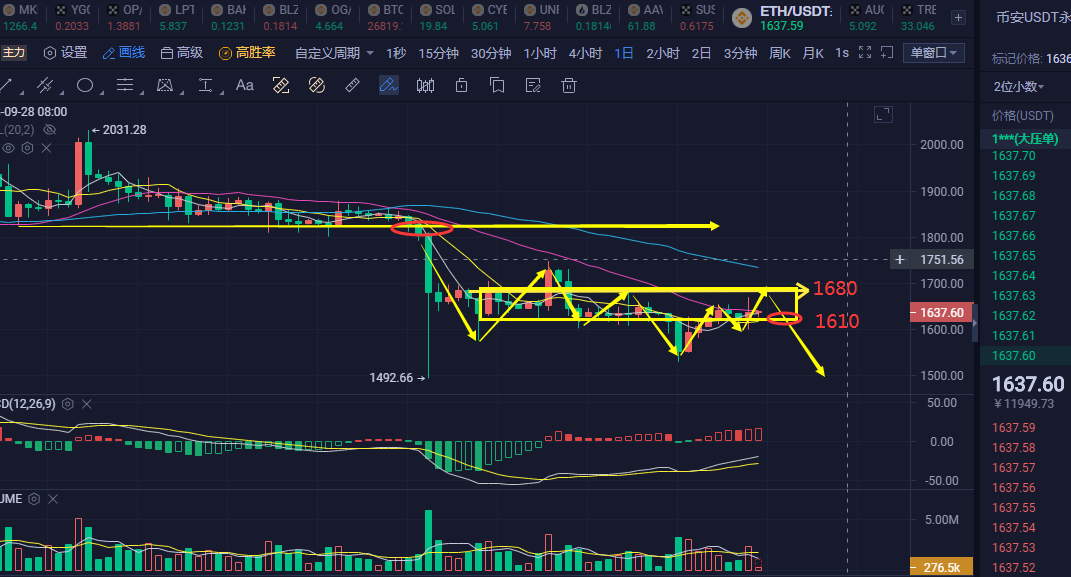Open the MACD indicator settings hexagon
This screenshot has height=577, width=1071.
tap(68, 404)
